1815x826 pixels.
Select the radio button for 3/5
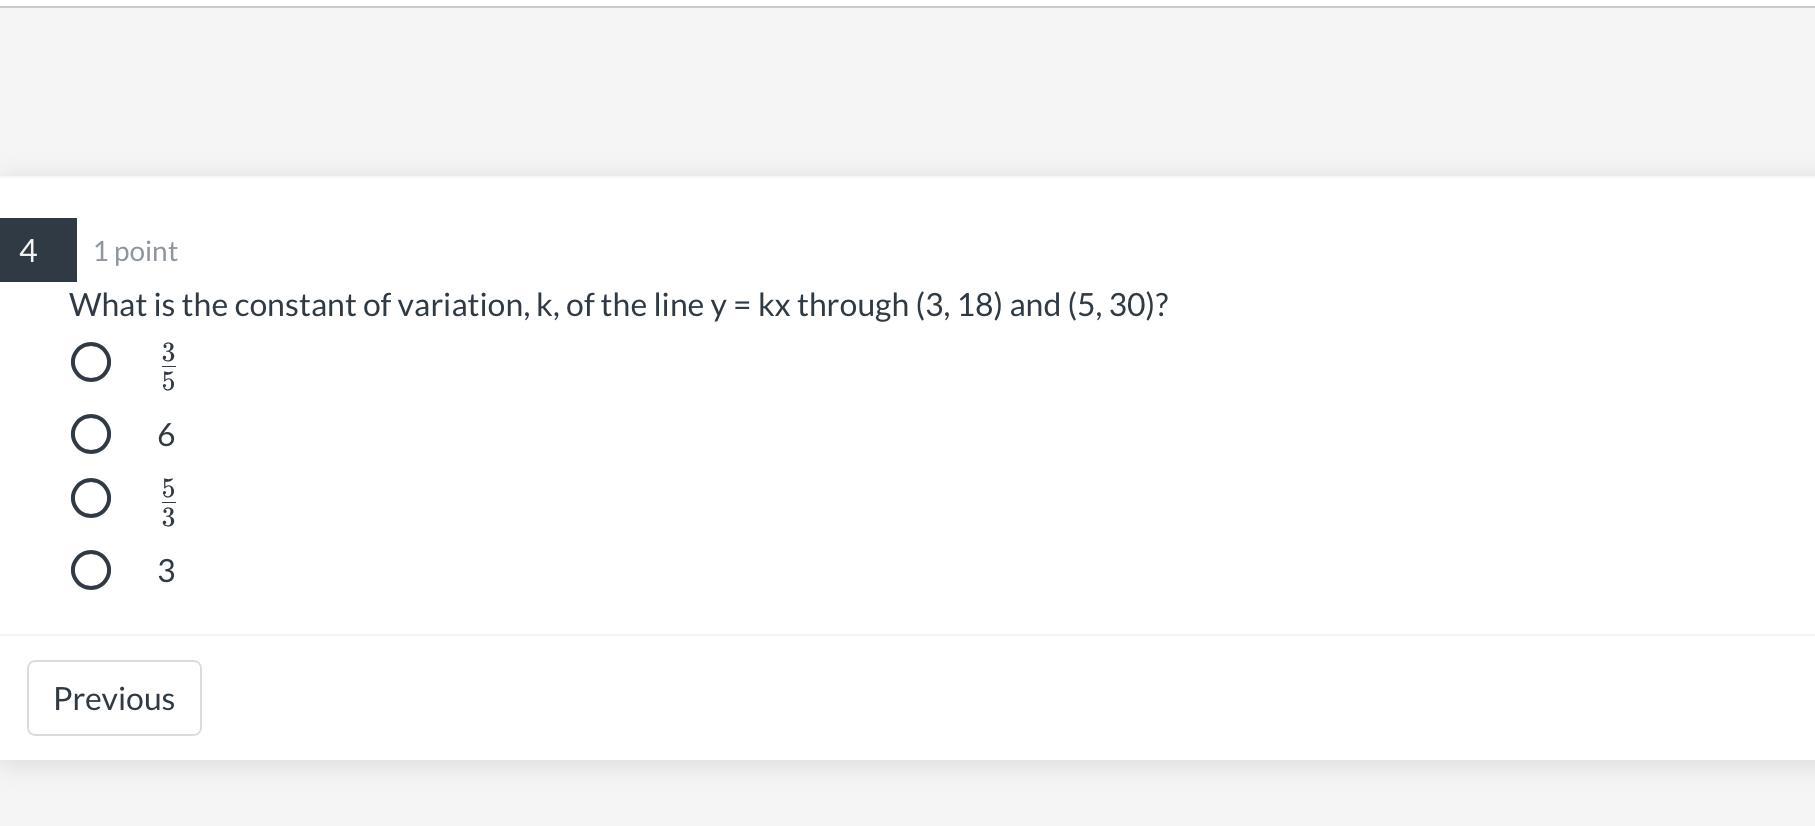[91, 362]
